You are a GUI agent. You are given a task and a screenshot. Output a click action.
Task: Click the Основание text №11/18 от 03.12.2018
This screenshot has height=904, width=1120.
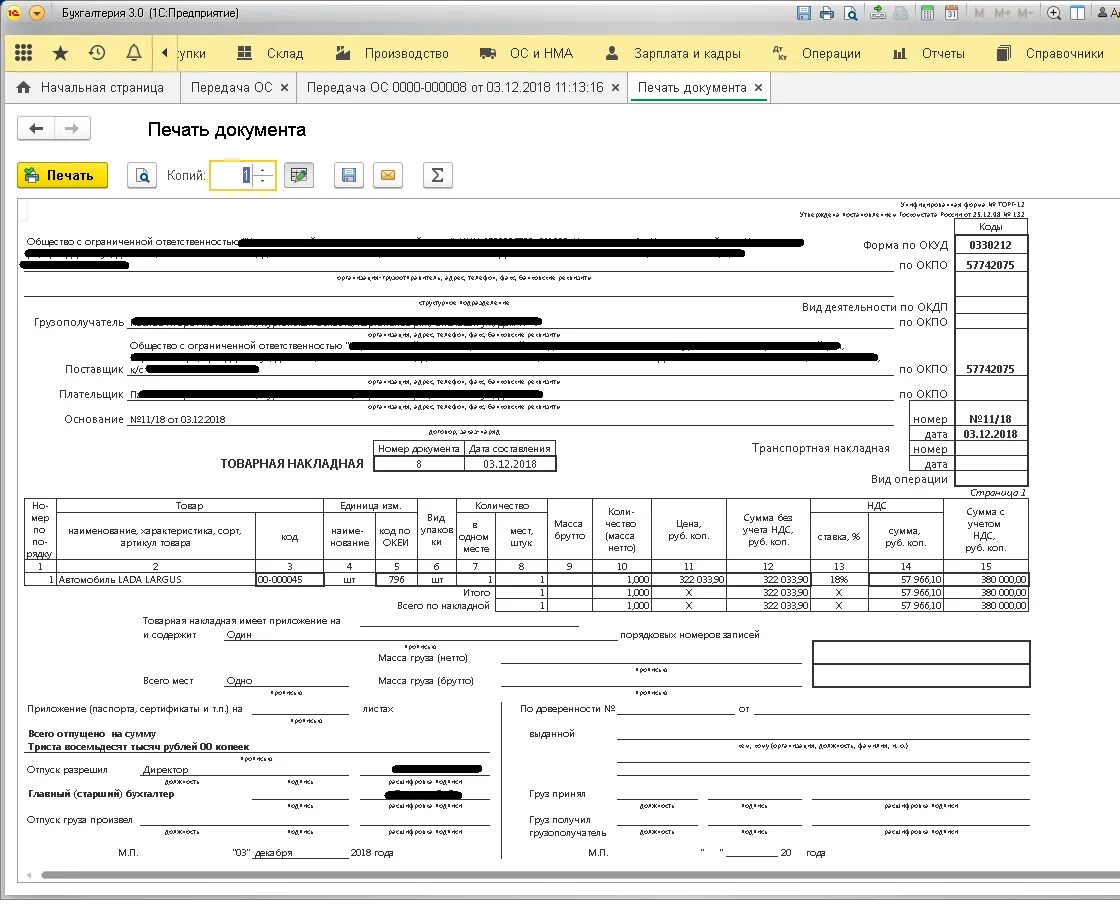pyautogui.click(x=178, y=420)
